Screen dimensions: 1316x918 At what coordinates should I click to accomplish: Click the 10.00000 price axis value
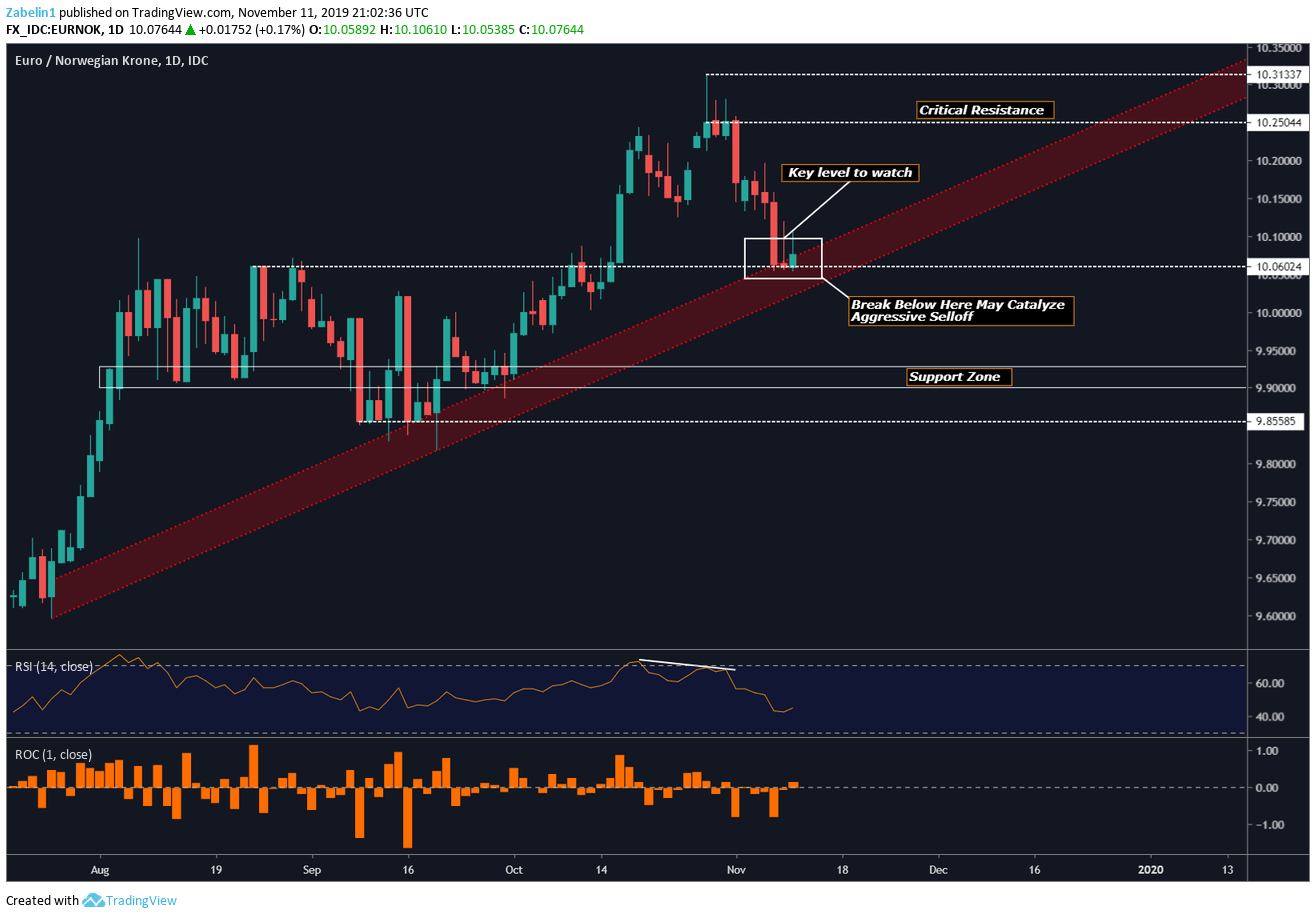click(1280, 313)
